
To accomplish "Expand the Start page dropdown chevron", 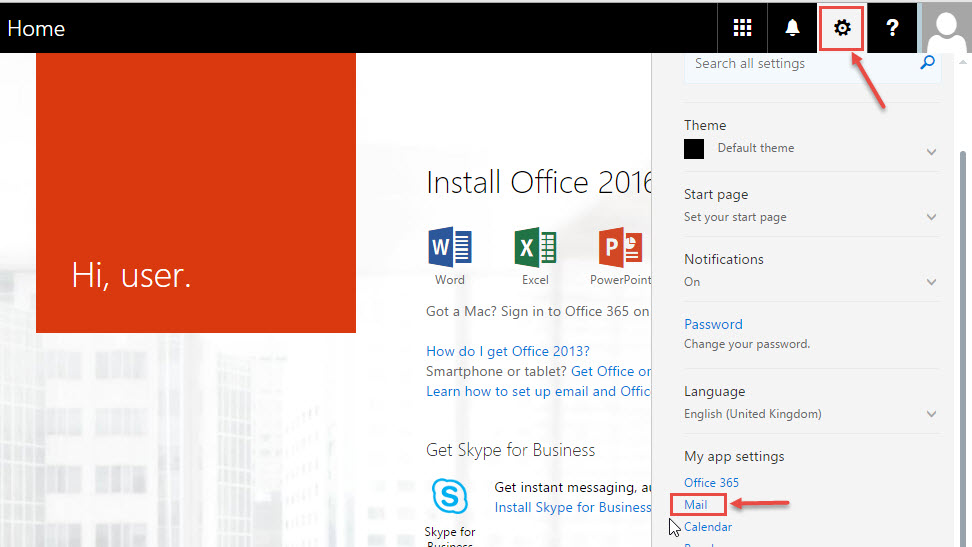I will 931,217.
